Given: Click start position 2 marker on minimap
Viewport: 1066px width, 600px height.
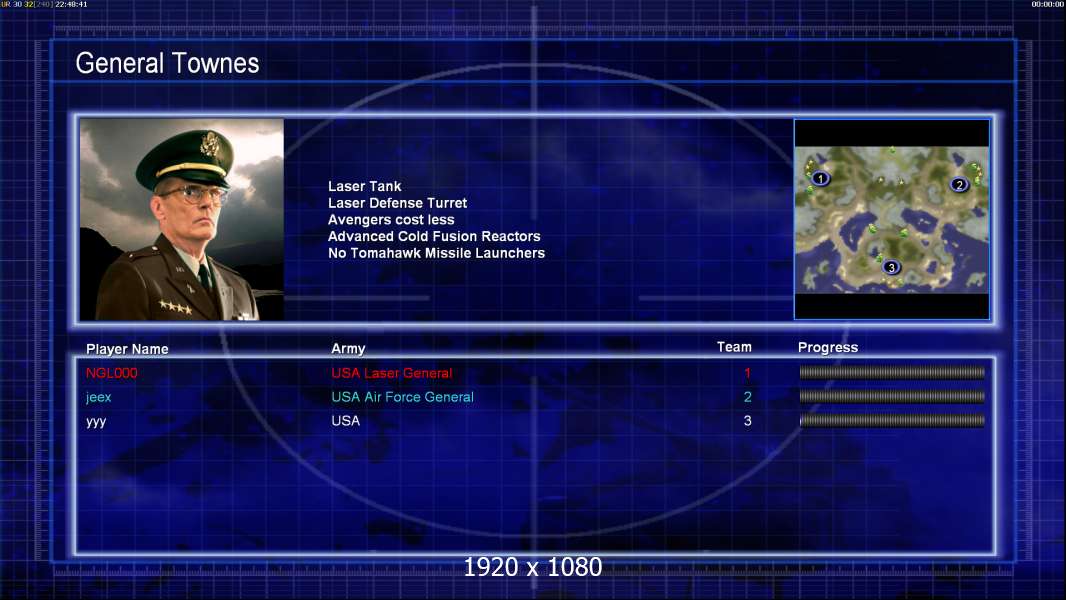Looking at the screenshot, I should click(959, 184).
